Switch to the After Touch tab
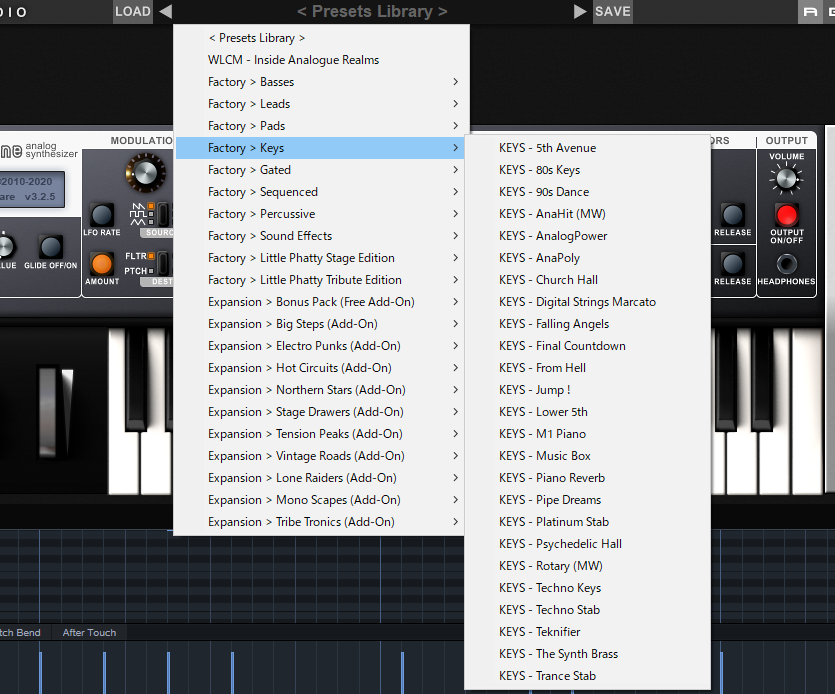Screen dimensions: 835x694 click(x=89, y=632)
